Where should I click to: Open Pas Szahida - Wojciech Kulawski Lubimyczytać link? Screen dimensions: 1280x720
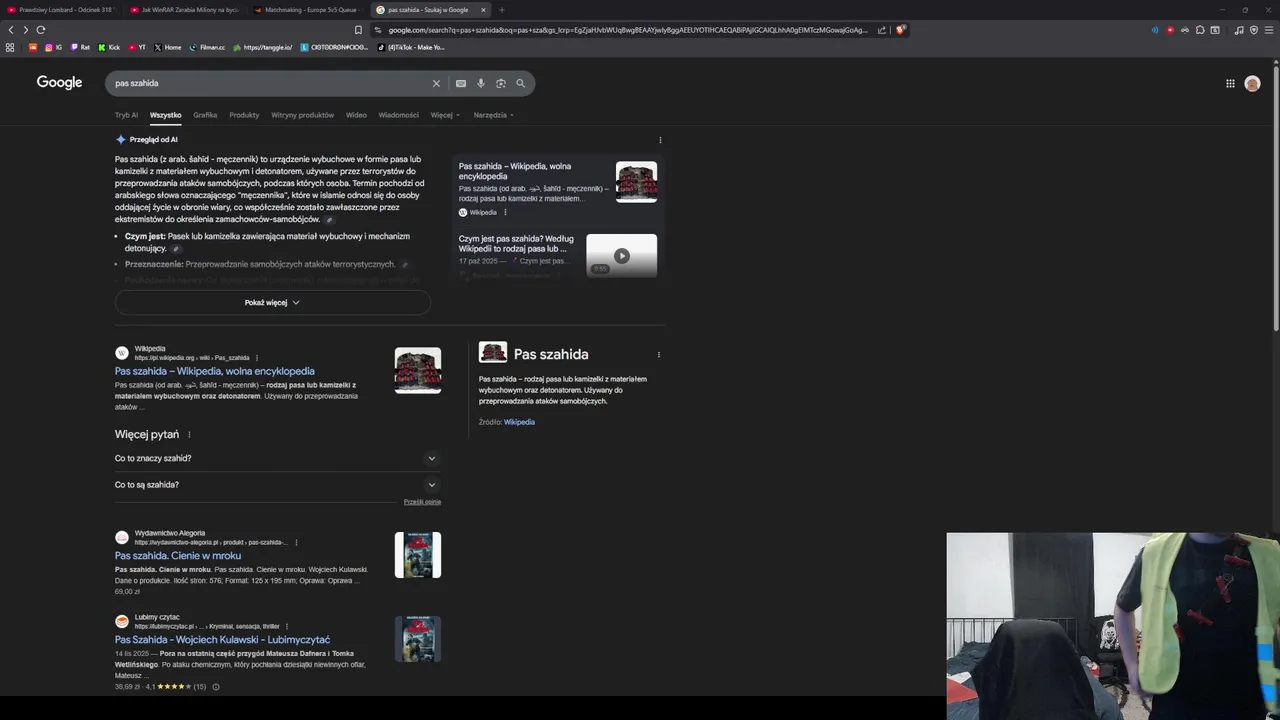click(222, 640)
